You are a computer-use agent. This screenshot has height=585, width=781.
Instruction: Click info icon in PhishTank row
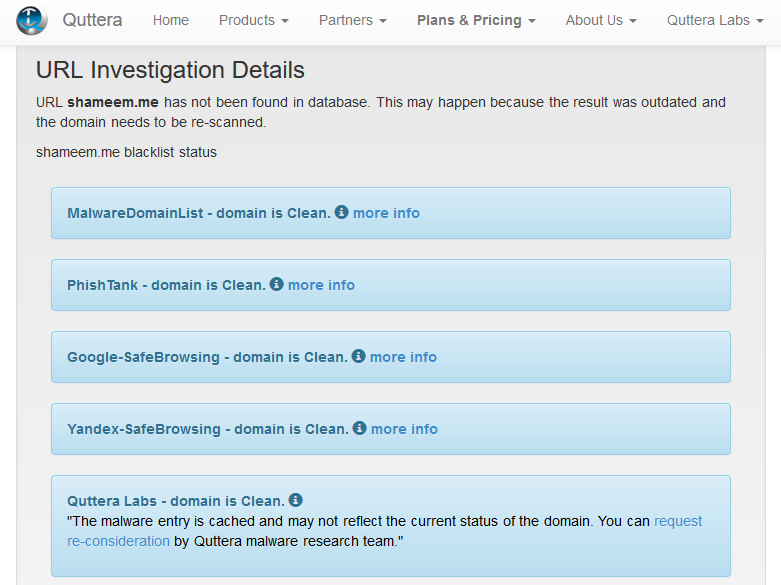pyautogui.click(x=276, y=284)
